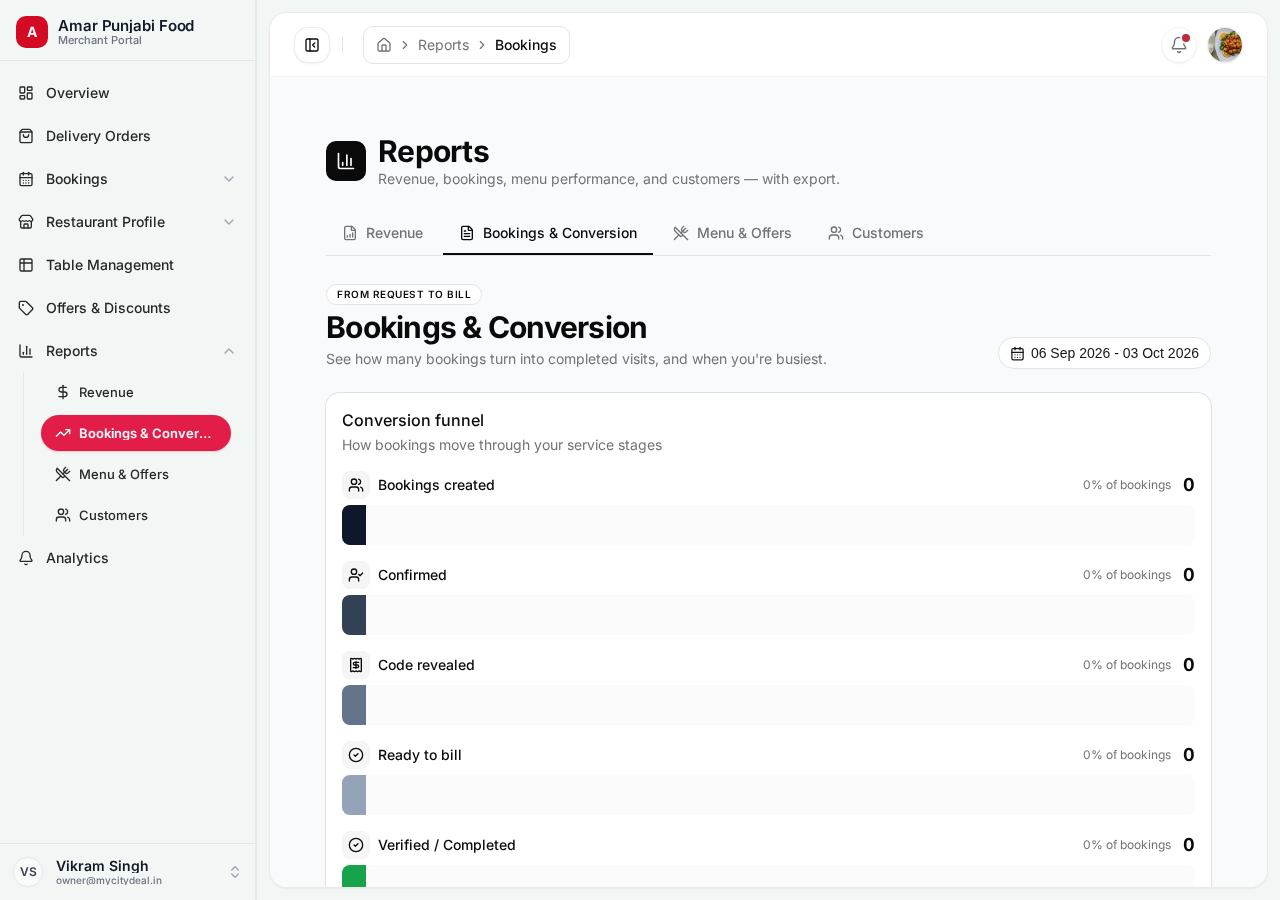Image resolution: width=1280 pixels, height=900 pixels.
Task: Open Offers & Discounts in the sidebar
Action: pos(128,308)
